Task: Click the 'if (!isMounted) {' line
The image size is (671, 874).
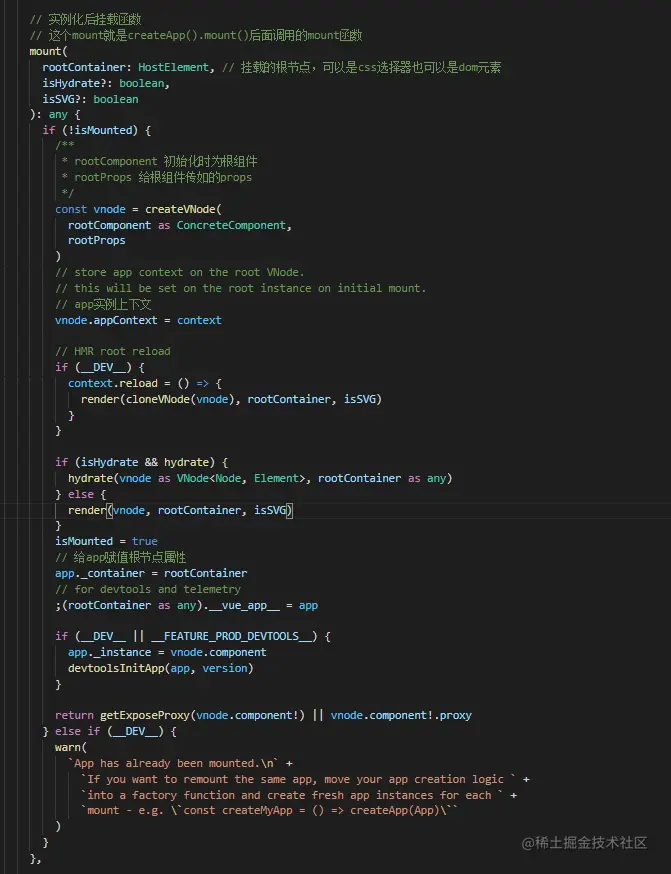Action: tap(96, 130)
